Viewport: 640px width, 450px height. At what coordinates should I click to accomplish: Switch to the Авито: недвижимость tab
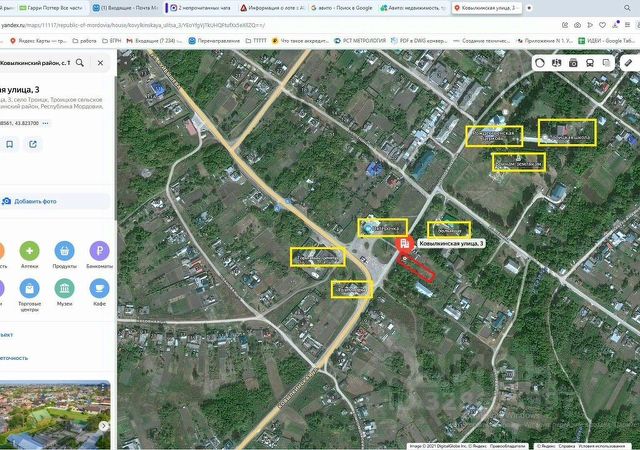tap(413, 8)
